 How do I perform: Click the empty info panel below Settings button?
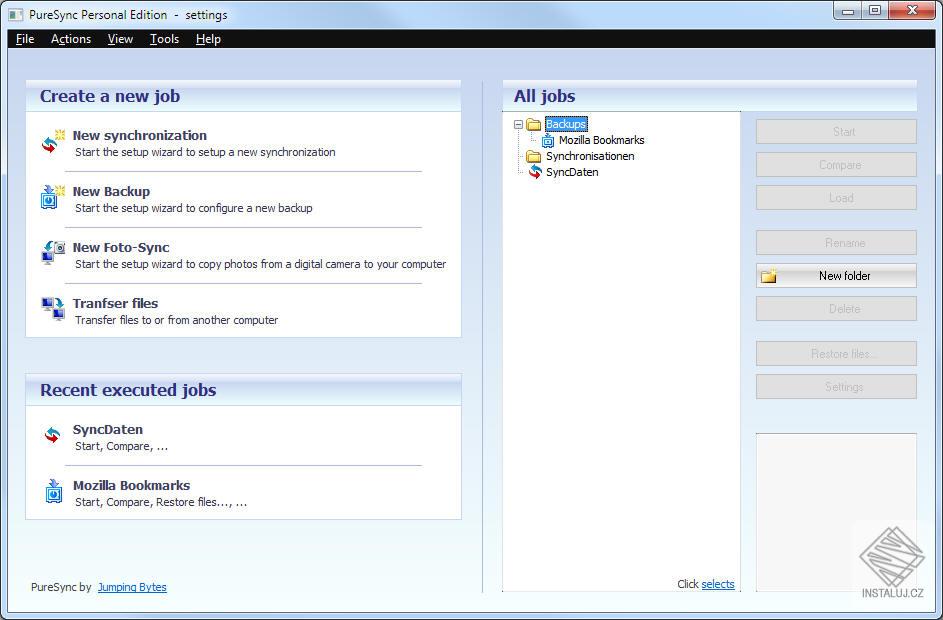pos(836,512)
